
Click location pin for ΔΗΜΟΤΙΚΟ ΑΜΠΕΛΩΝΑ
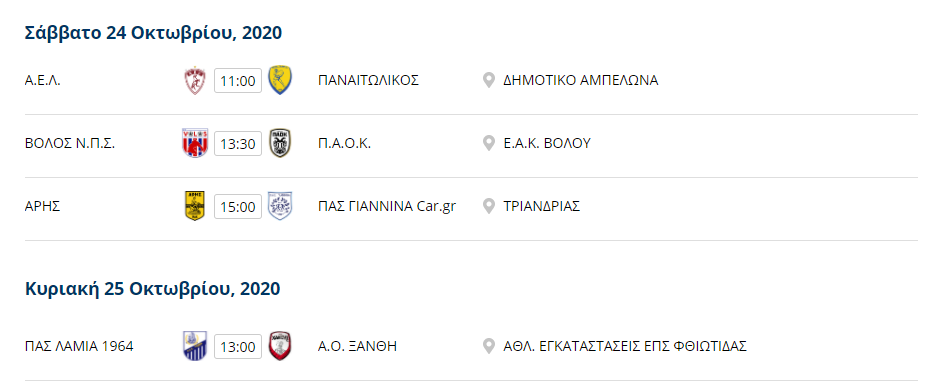489,81
